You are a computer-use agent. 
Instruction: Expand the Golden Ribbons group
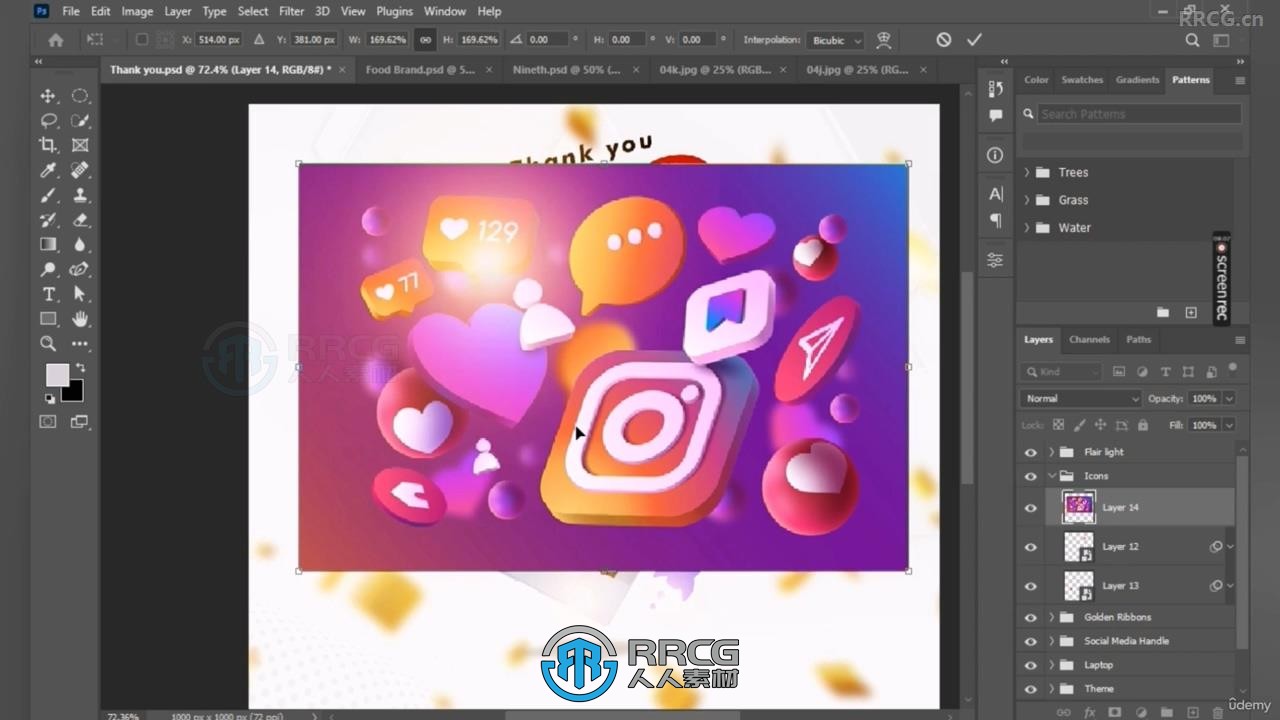(1051, 617)
